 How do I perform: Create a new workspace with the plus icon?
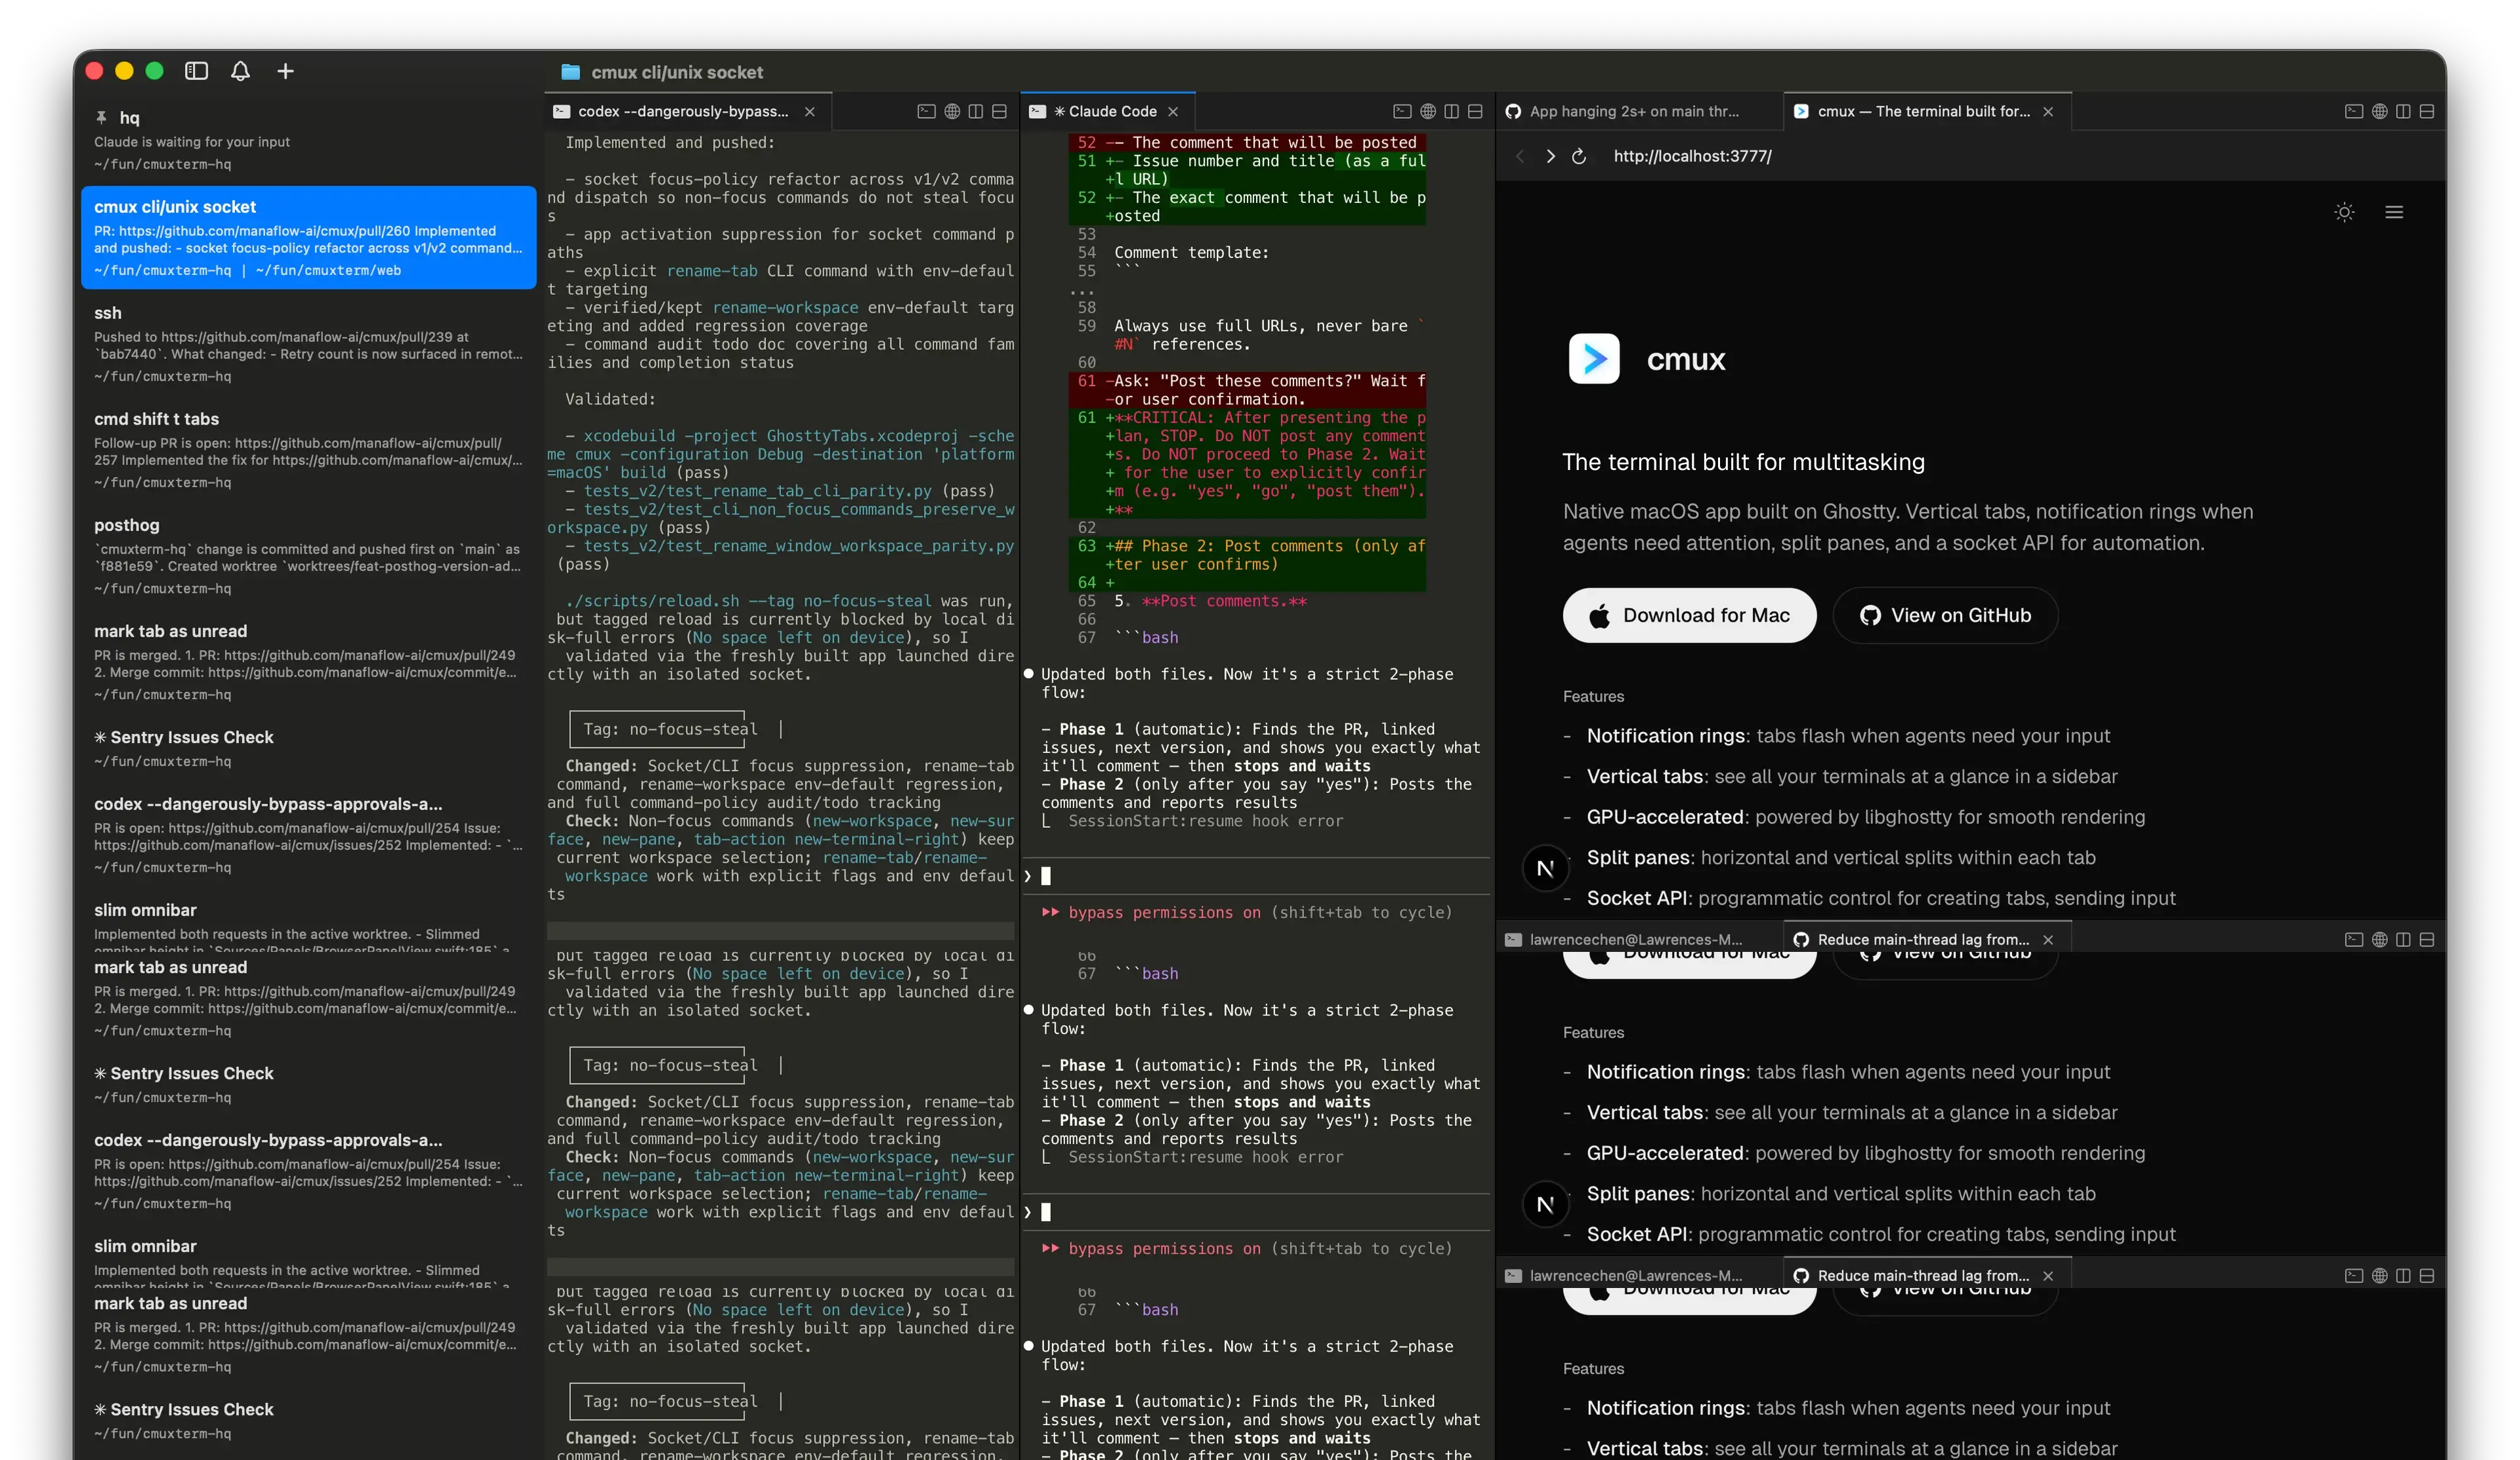click(285, 71)
